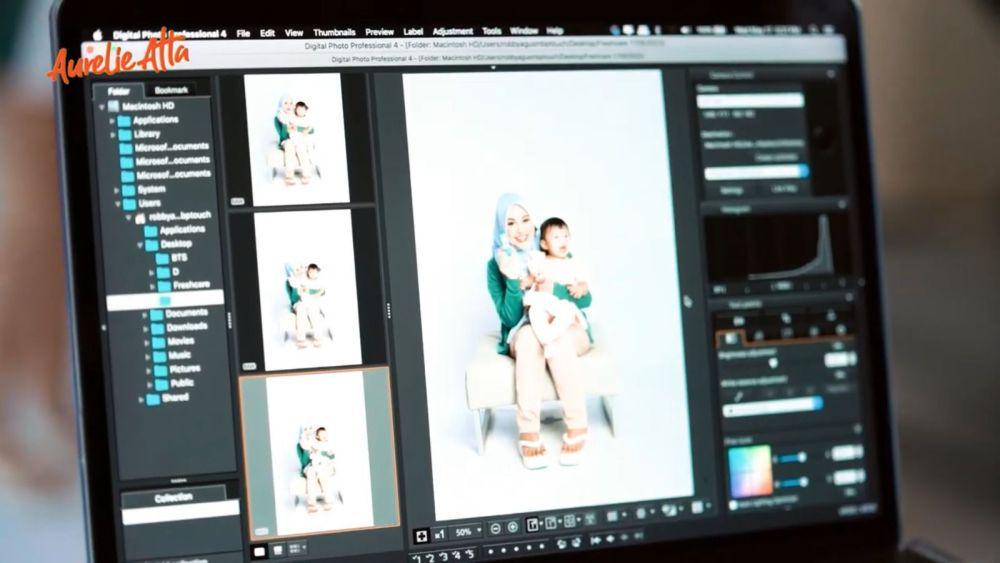Open the Apple menu
The width and height of the screenshot is (1000, 563).
coord(97,35)
